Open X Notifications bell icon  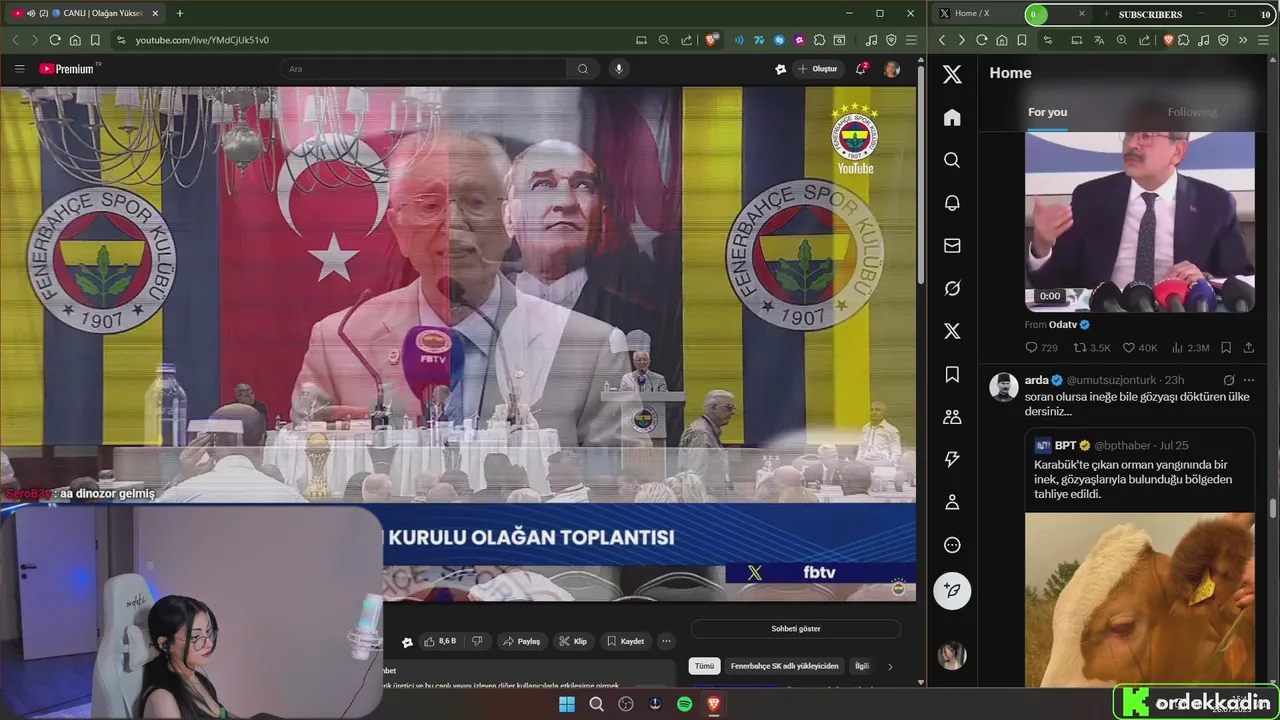952,203
